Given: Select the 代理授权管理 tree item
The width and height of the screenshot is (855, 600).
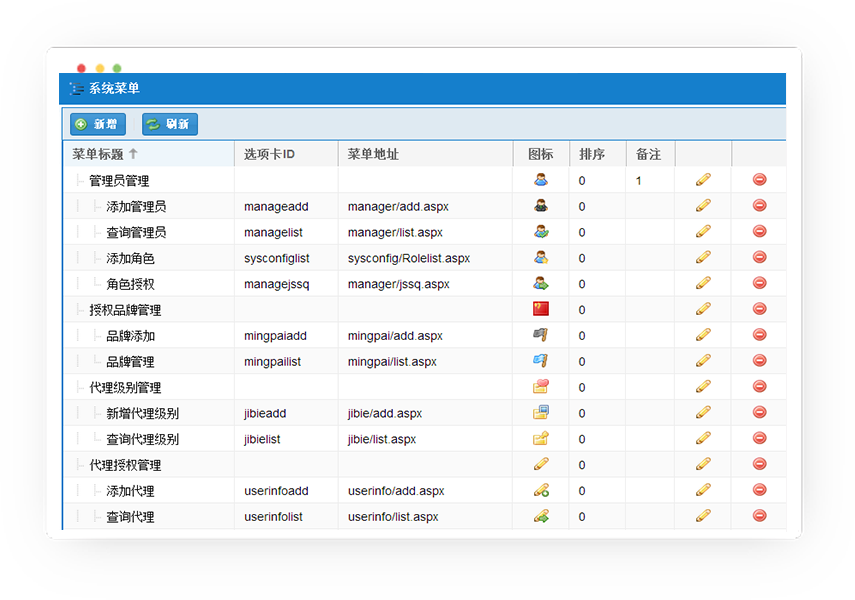Looking at the screenshot, I should (124, 465).
